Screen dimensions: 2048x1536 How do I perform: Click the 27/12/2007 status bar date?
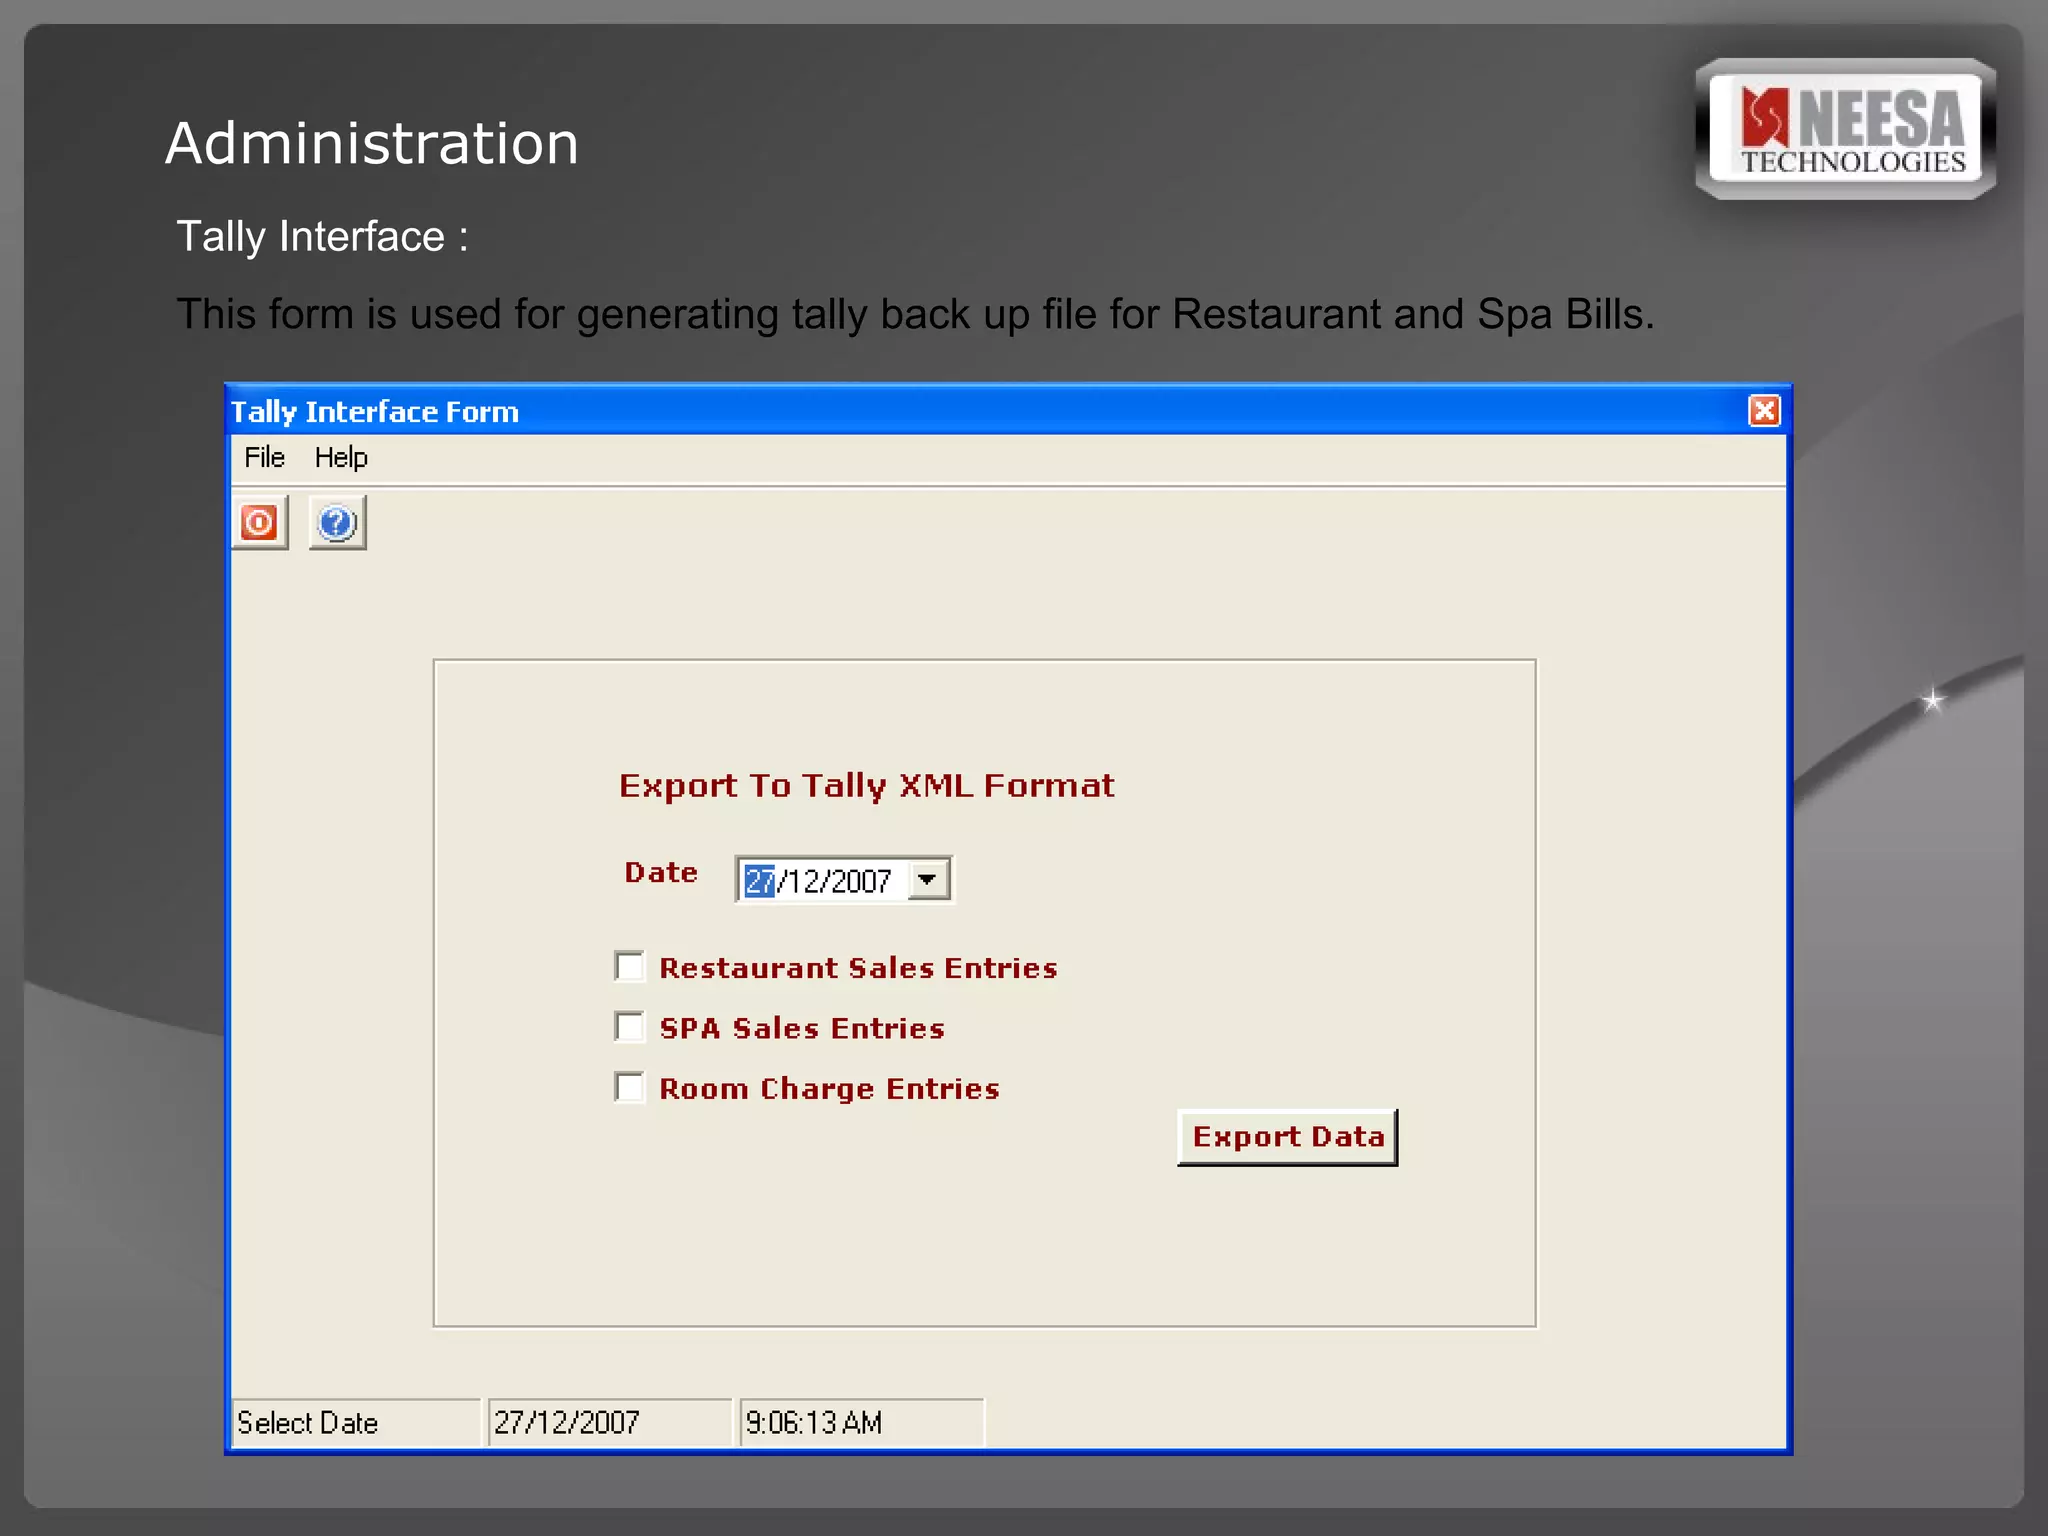click(610, 1422)
